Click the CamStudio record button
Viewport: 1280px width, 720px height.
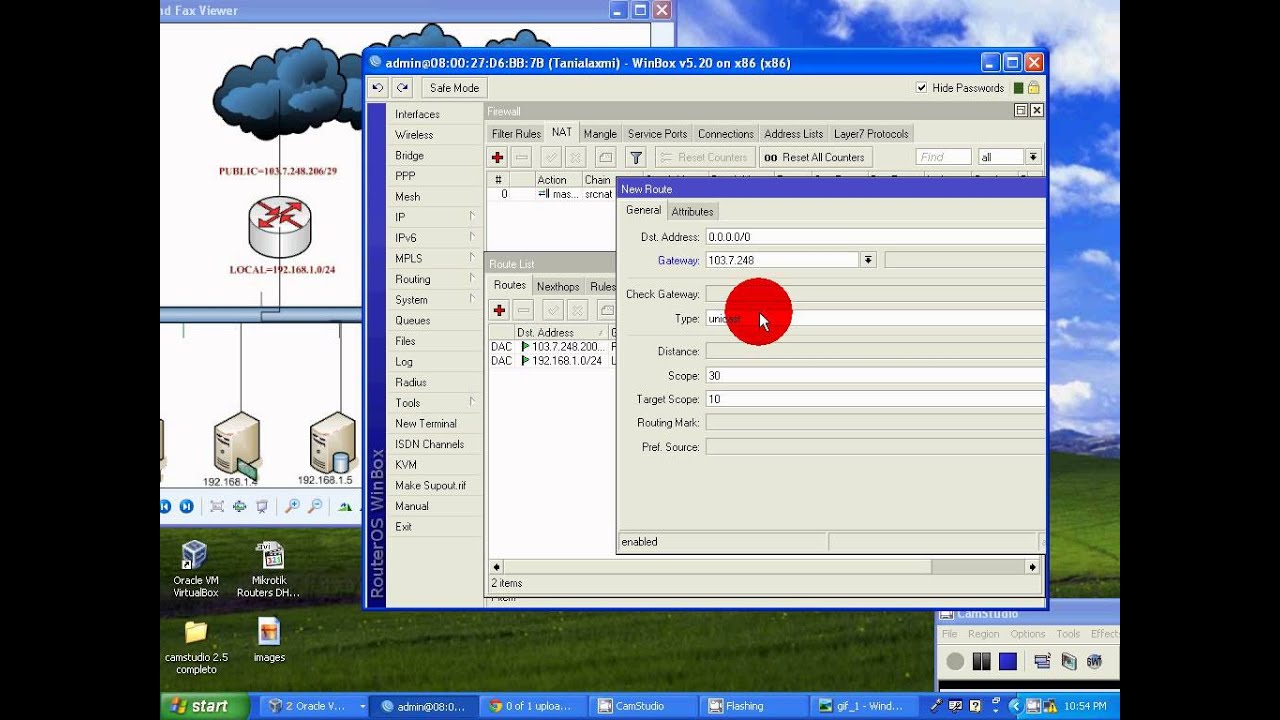coord(955,661)
